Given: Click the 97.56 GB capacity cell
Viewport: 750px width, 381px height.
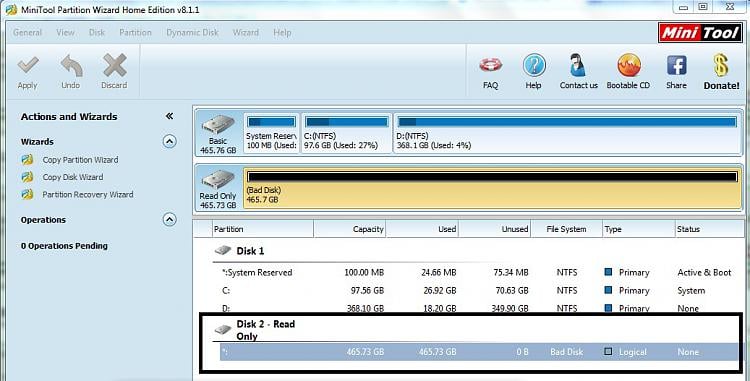Looking at the screenshot, I should (364, 291).
